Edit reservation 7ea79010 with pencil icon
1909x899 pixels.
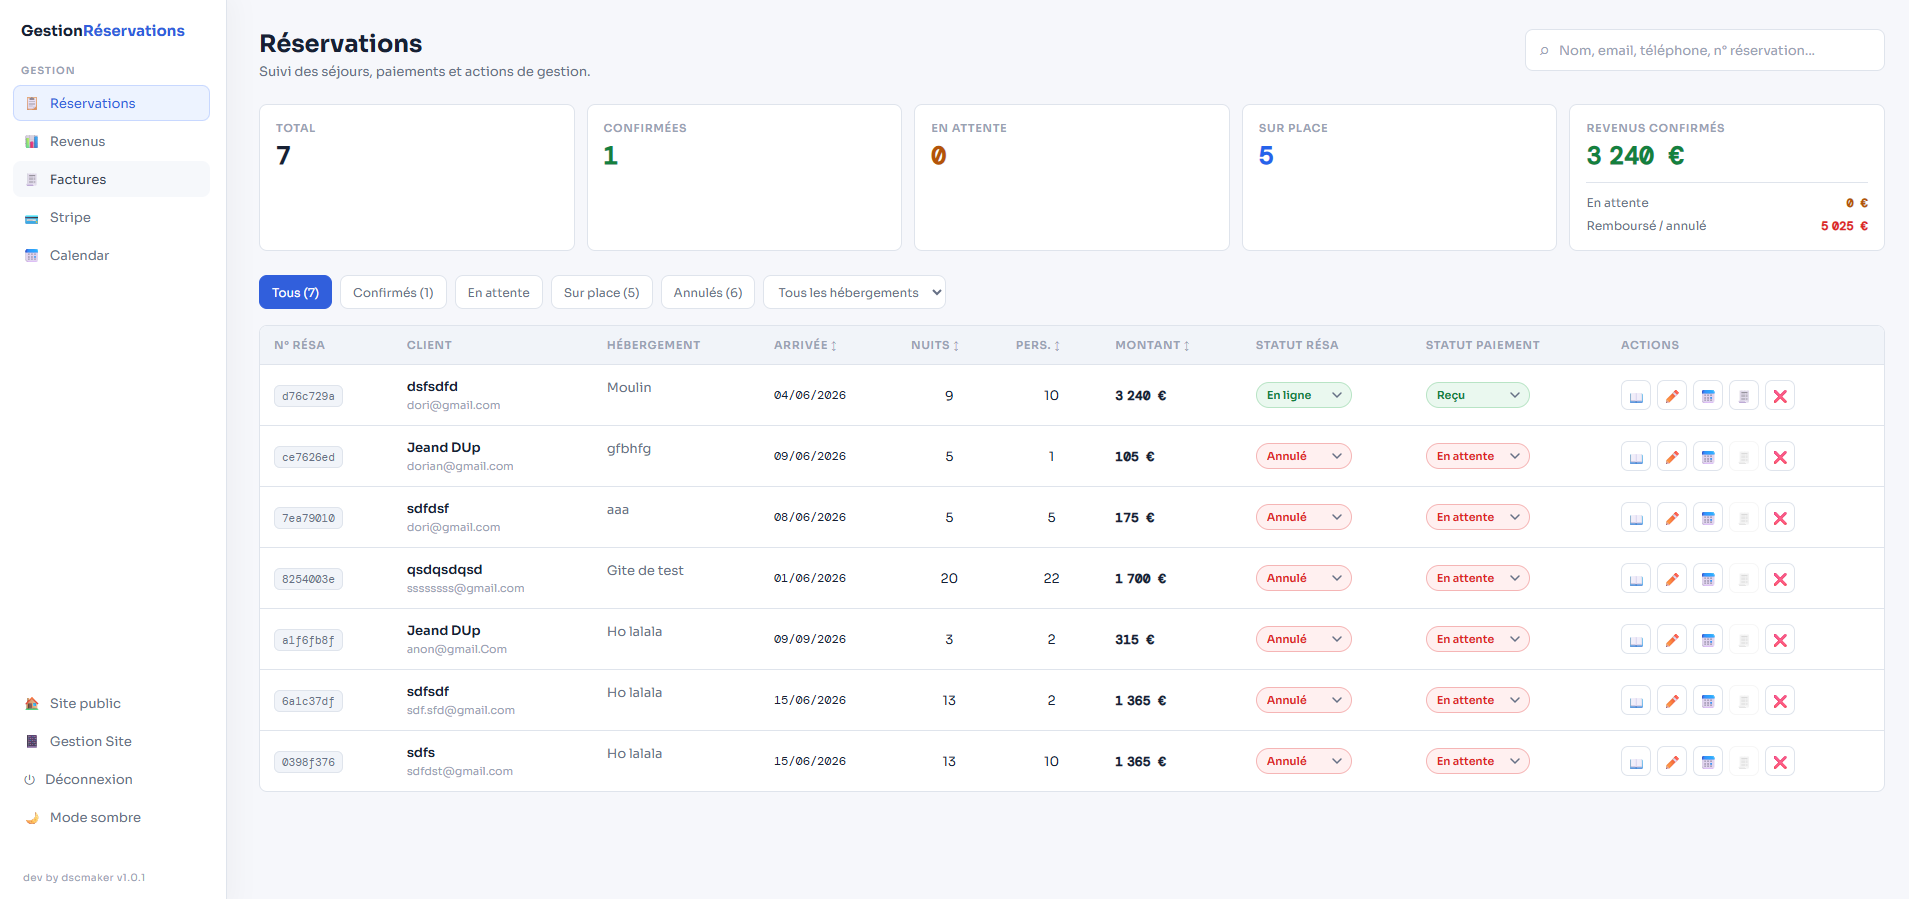1672,518
